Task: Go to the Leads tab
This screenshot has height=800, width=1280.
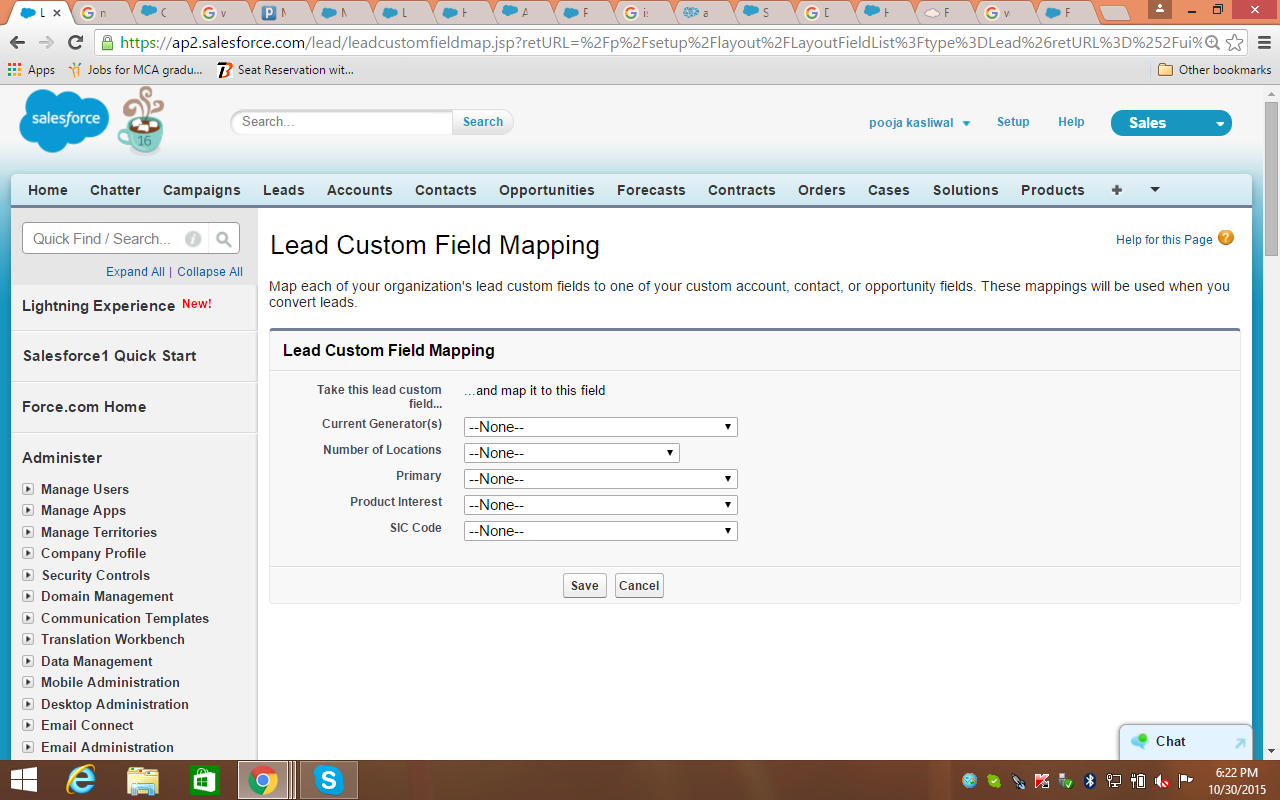Action: 284,190
